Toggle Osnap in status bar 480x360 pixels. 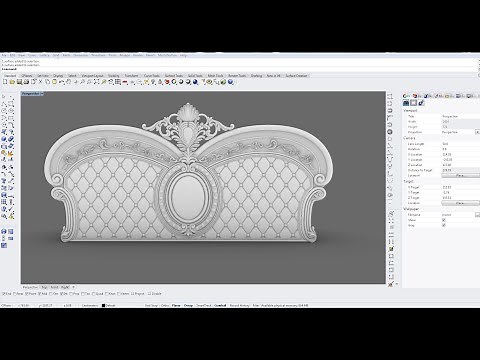[188, 305]
